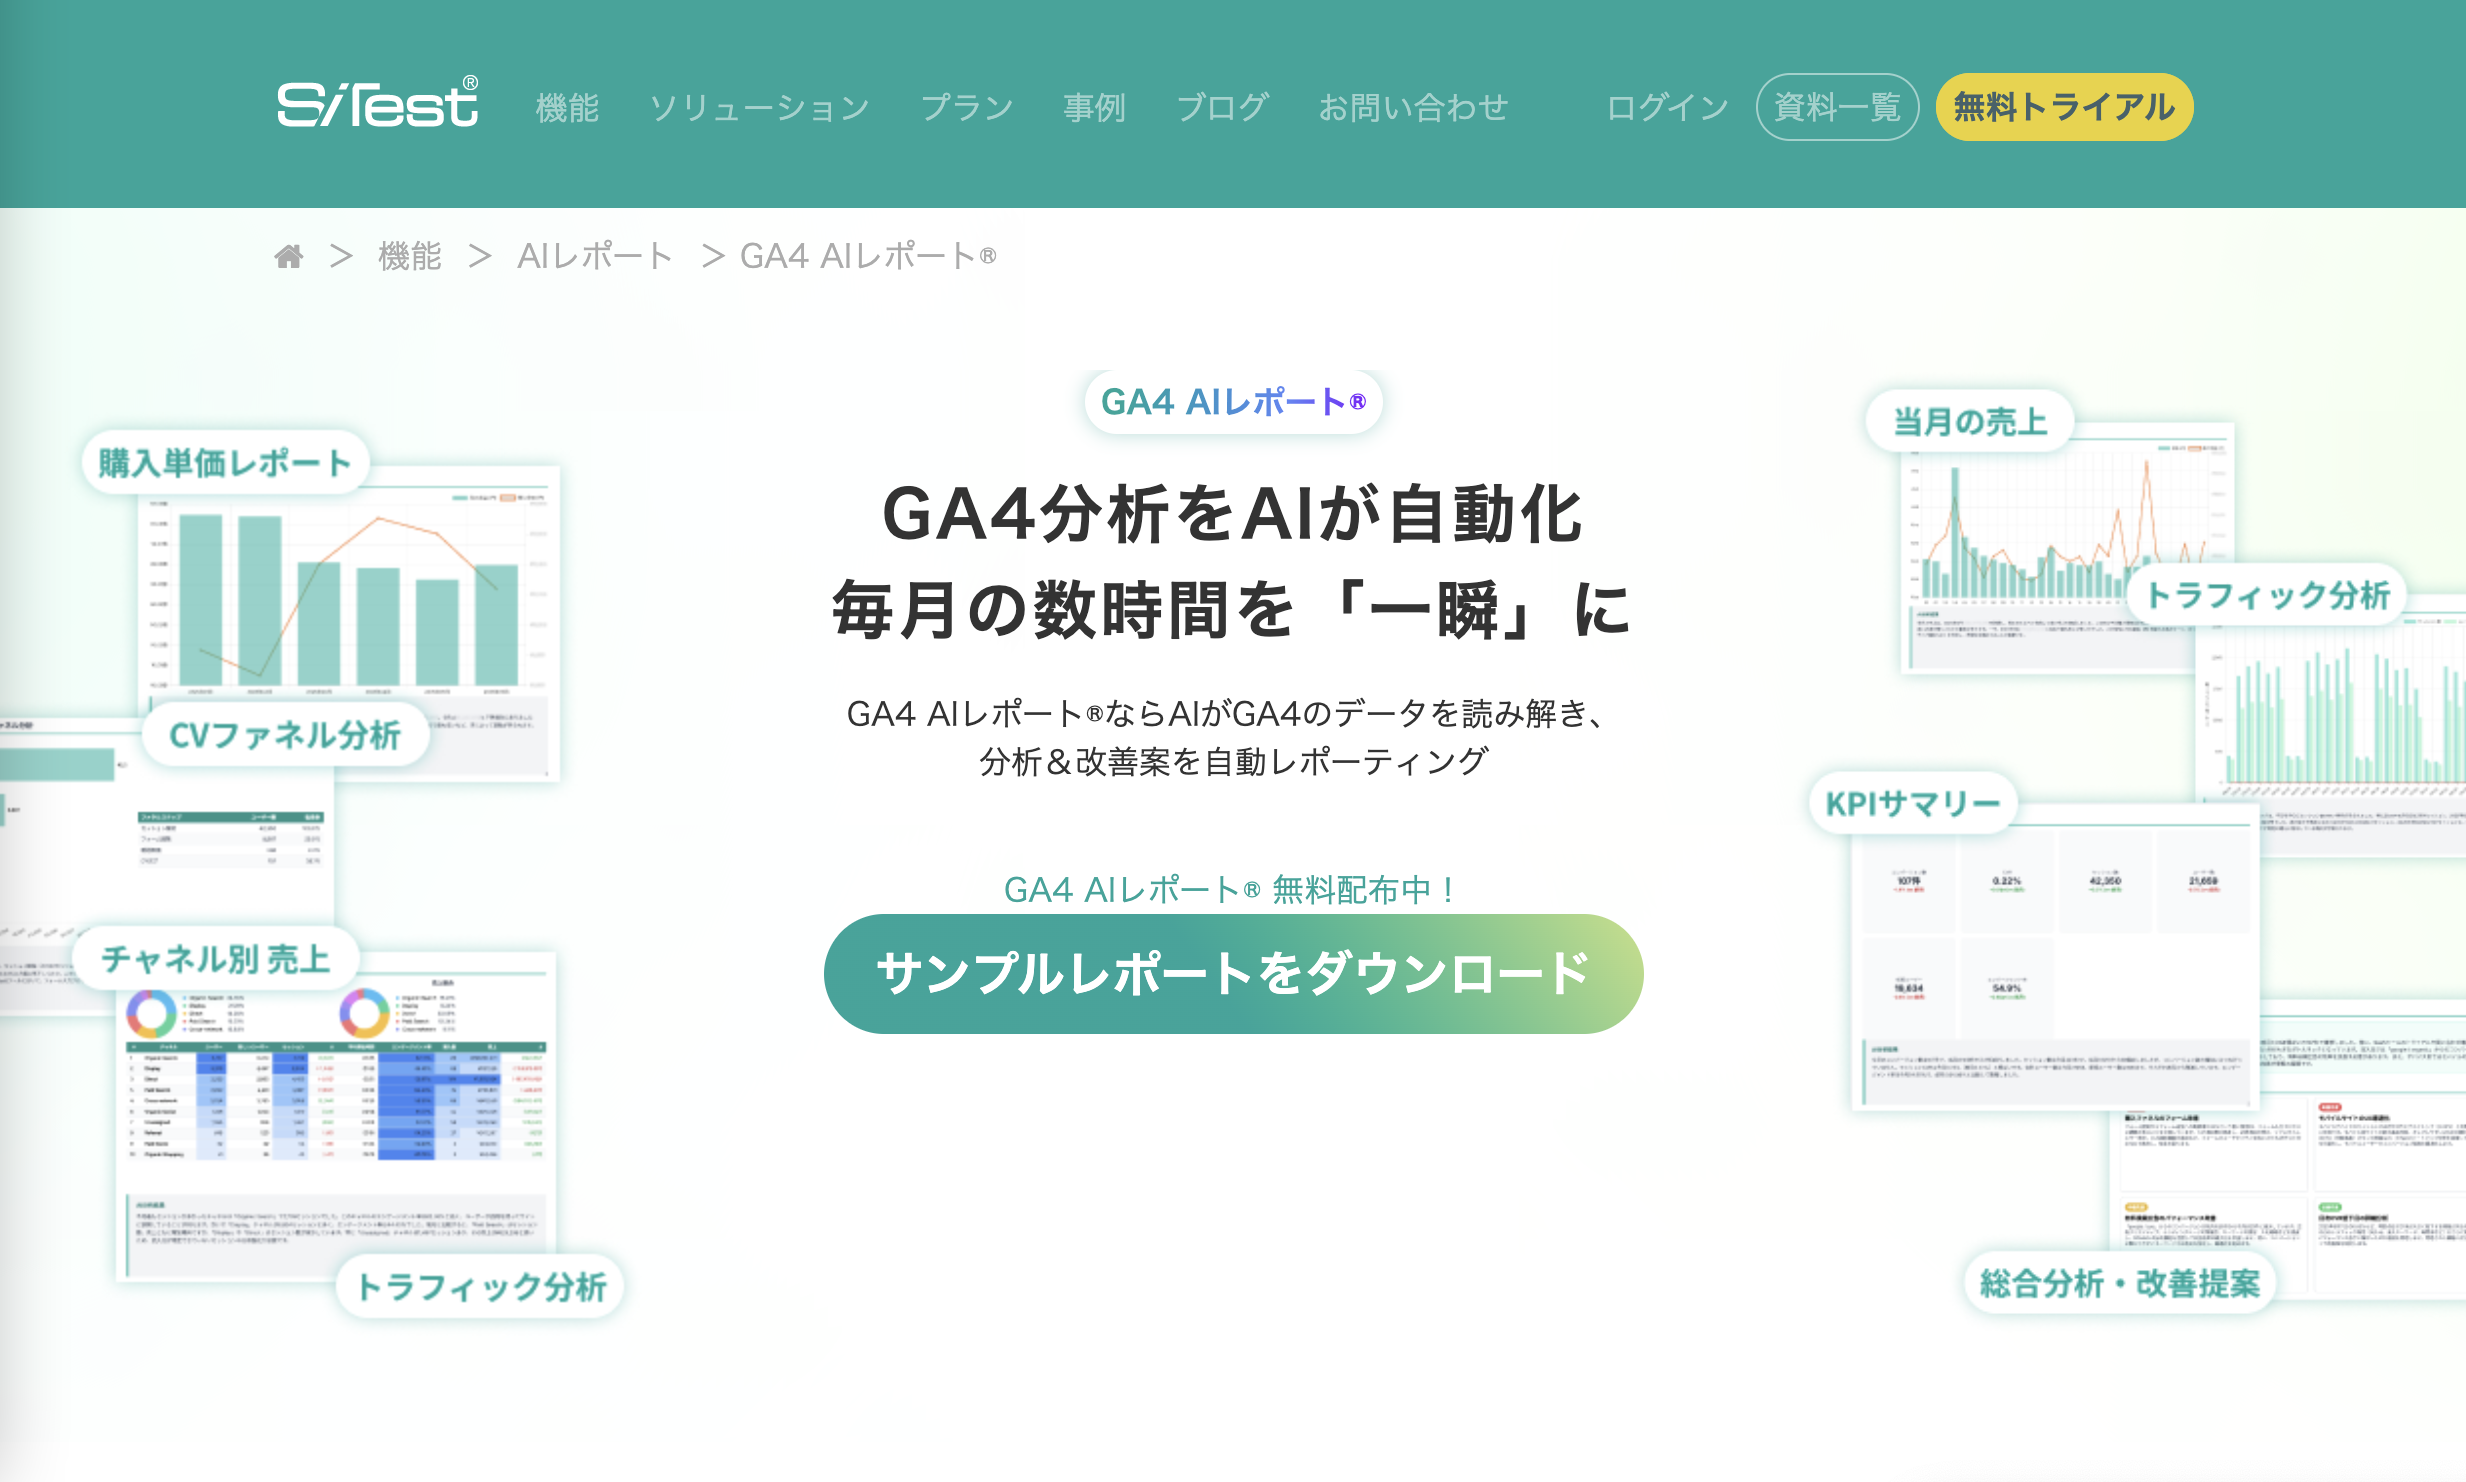Click the 購入単価レポート chart thumbnail

point(350,600)
